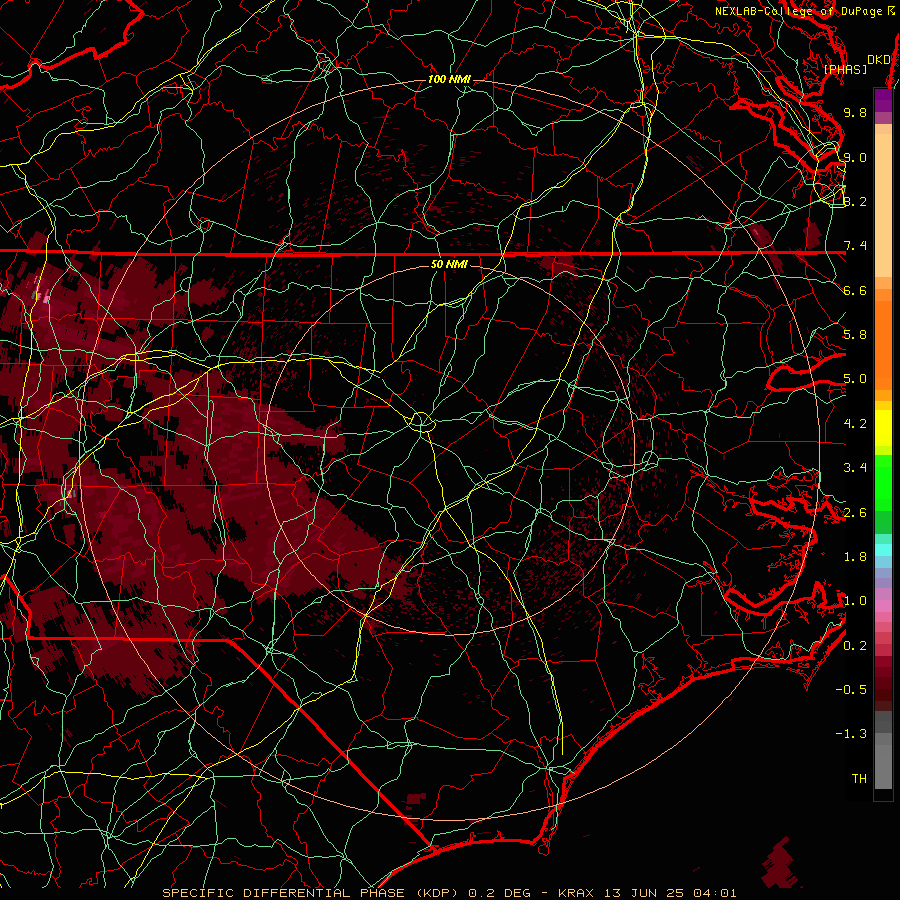Click the 9.8 value on color scale
This screenshot has height=900, width=900.
point(855,112)
